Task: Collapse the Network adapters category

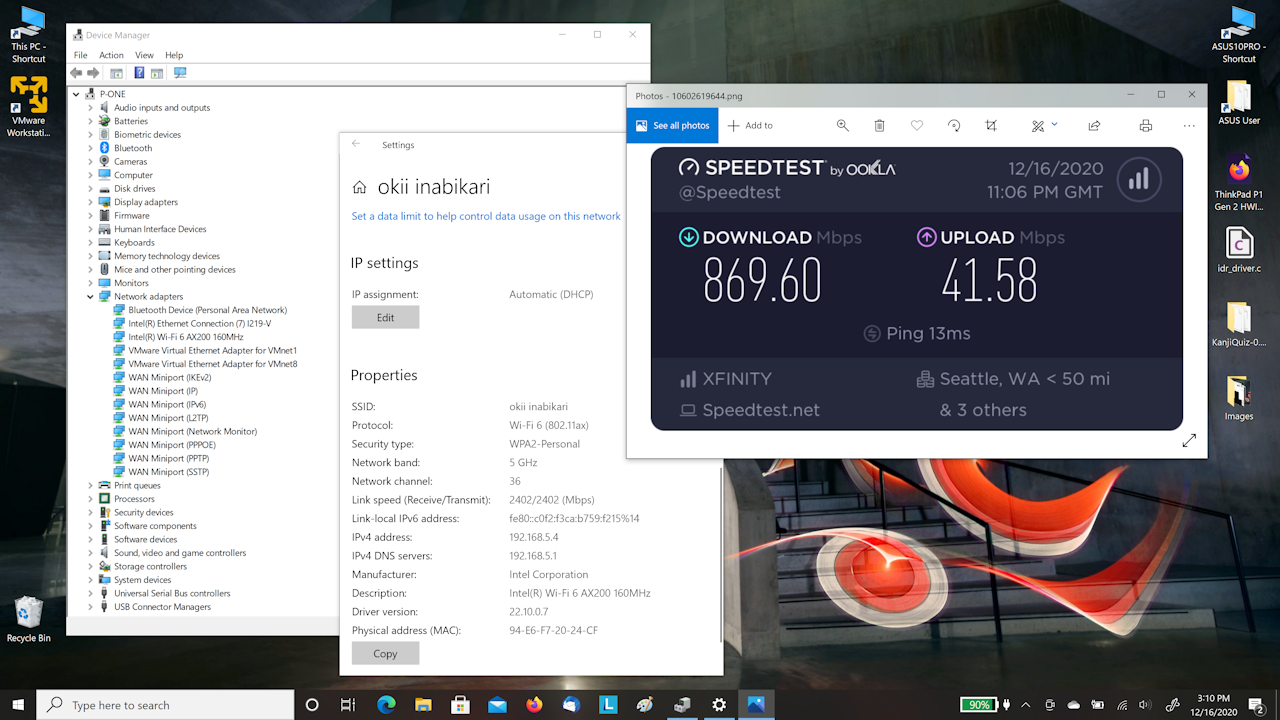Action: (90, 296)
